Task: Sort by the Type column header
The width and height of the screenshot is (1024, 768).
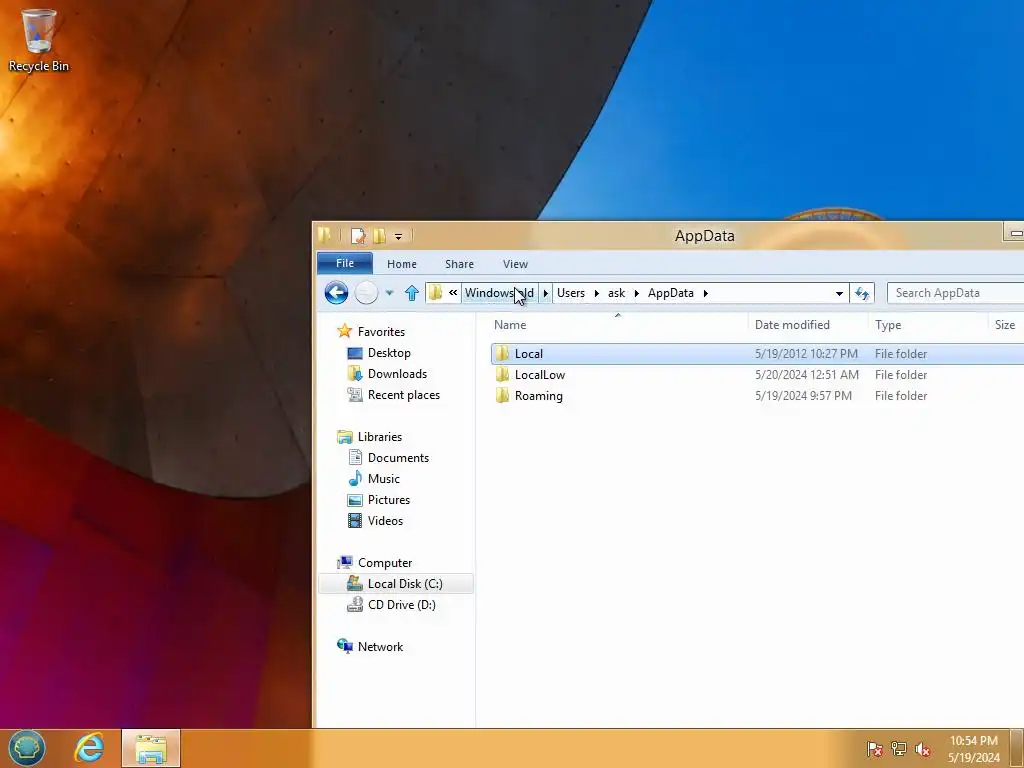Action: click(x=927, y=325)
